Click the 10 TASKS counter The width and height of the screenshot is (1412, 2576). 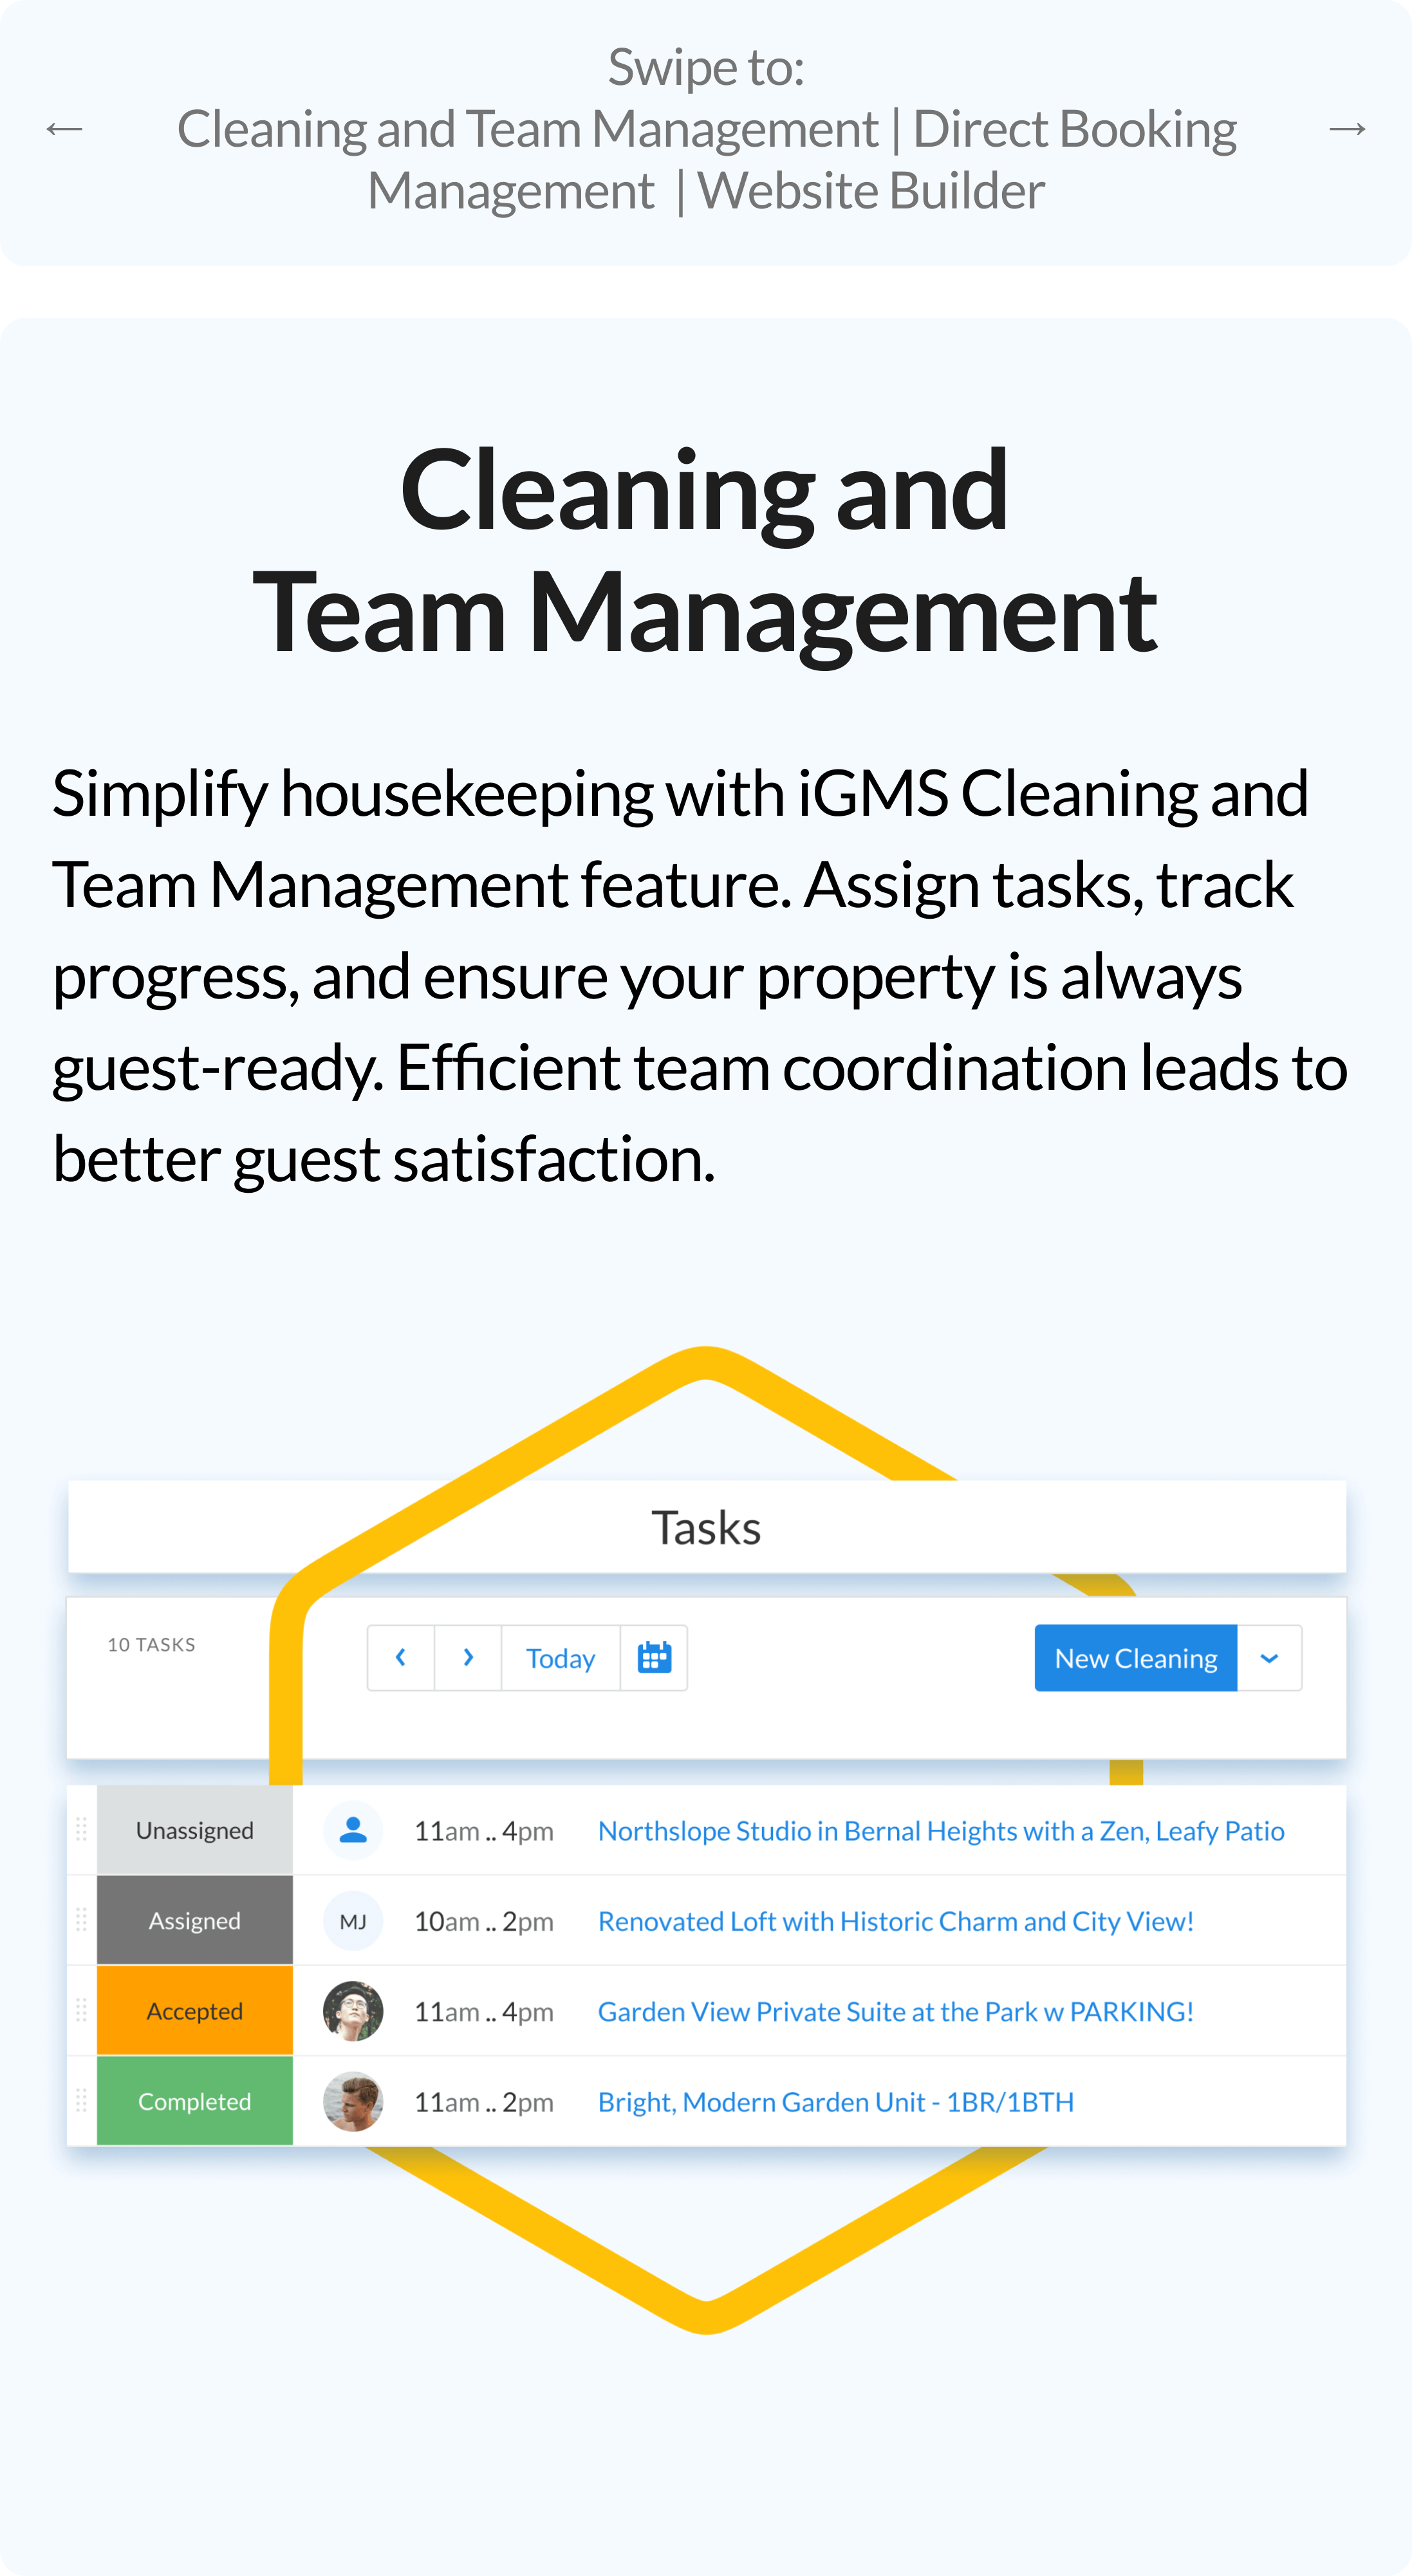(x=152, y=1645)
